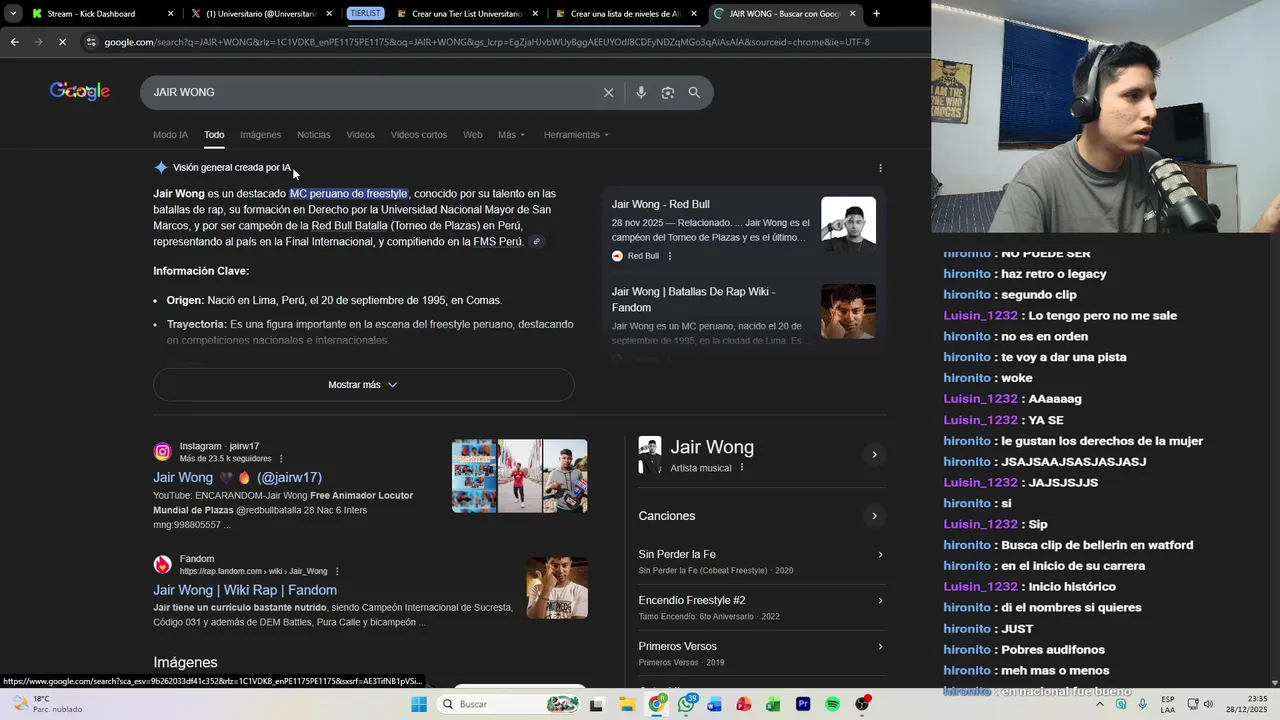
Task: Start voice search with the microphone icon
Action: (x=641, y=93)
